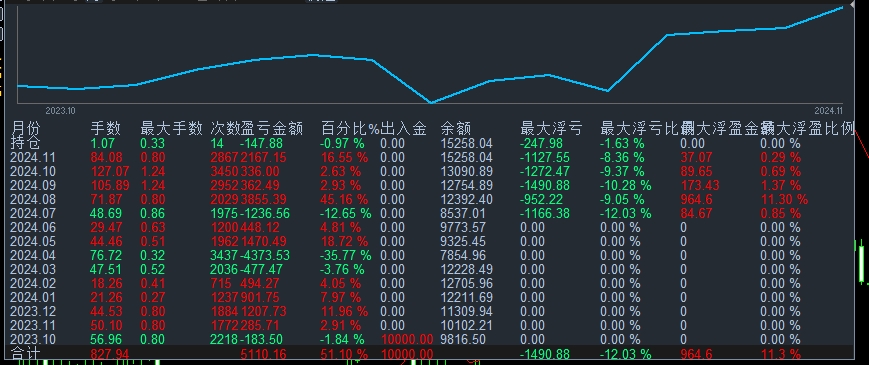Click balance value 12228.49
Screen dimensions: 869x365
click(x=467, y=270)
